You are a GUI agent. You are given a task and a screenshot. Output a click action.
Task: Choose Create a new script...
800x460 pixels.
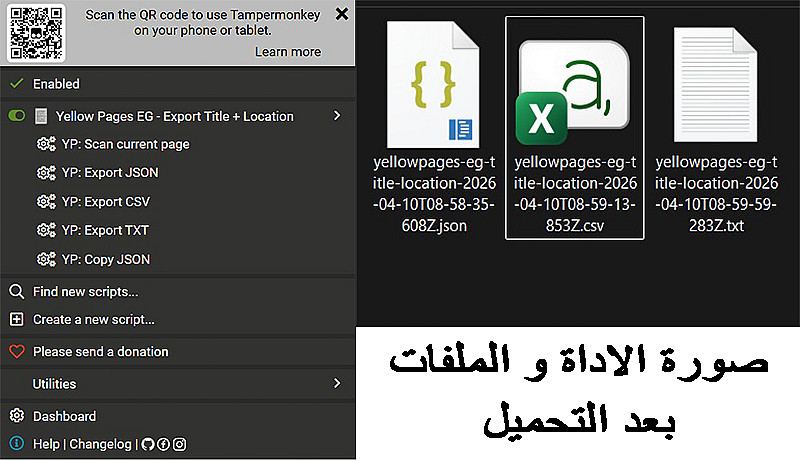tap(94, 320)
